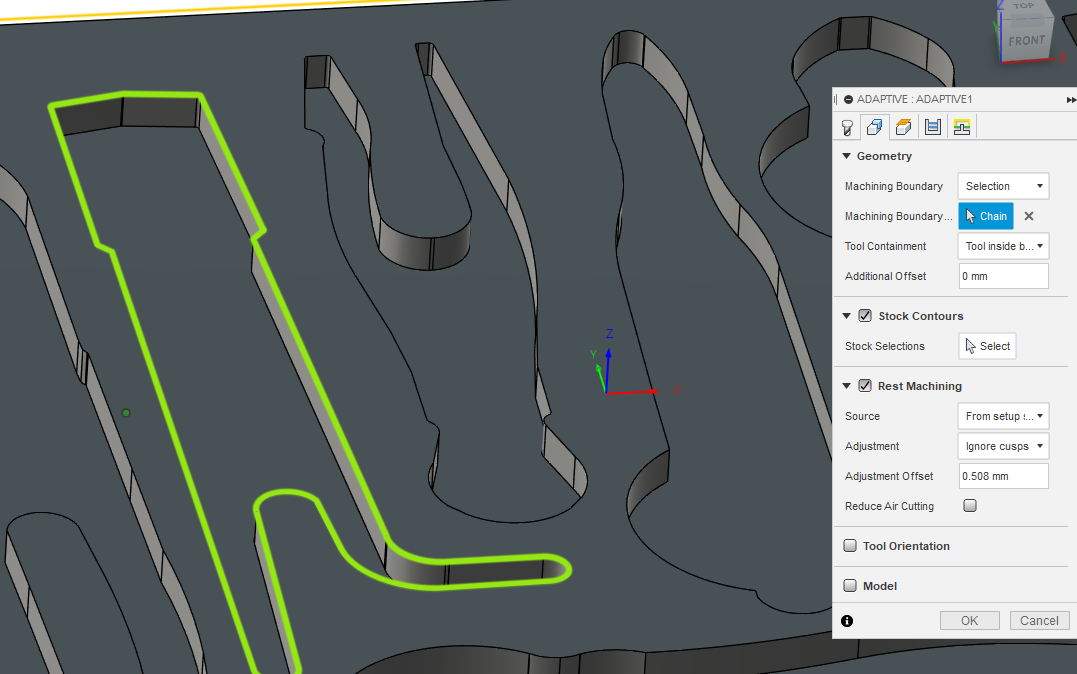Collapse the Rest Machining section

846,386
